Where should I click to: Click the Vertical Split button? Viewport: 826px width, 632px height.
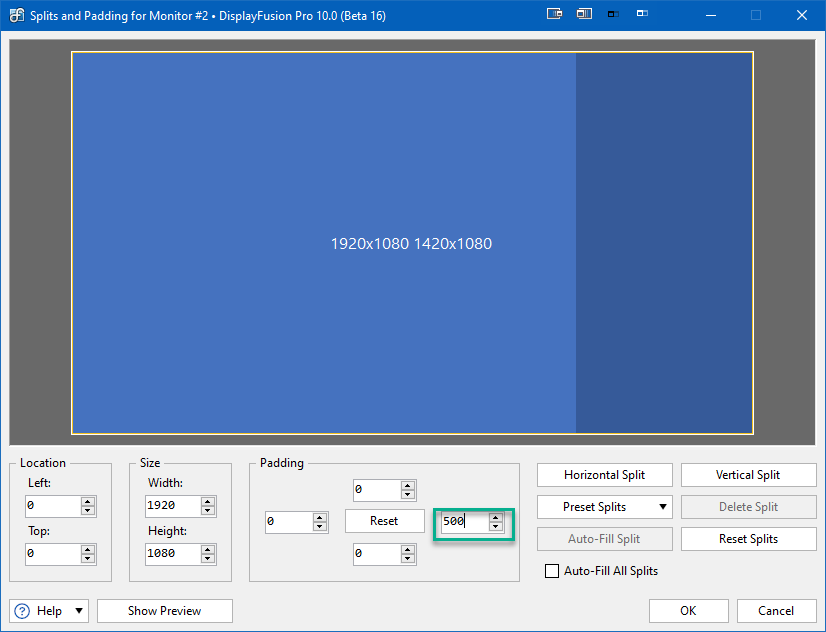(x=749, y=475)
